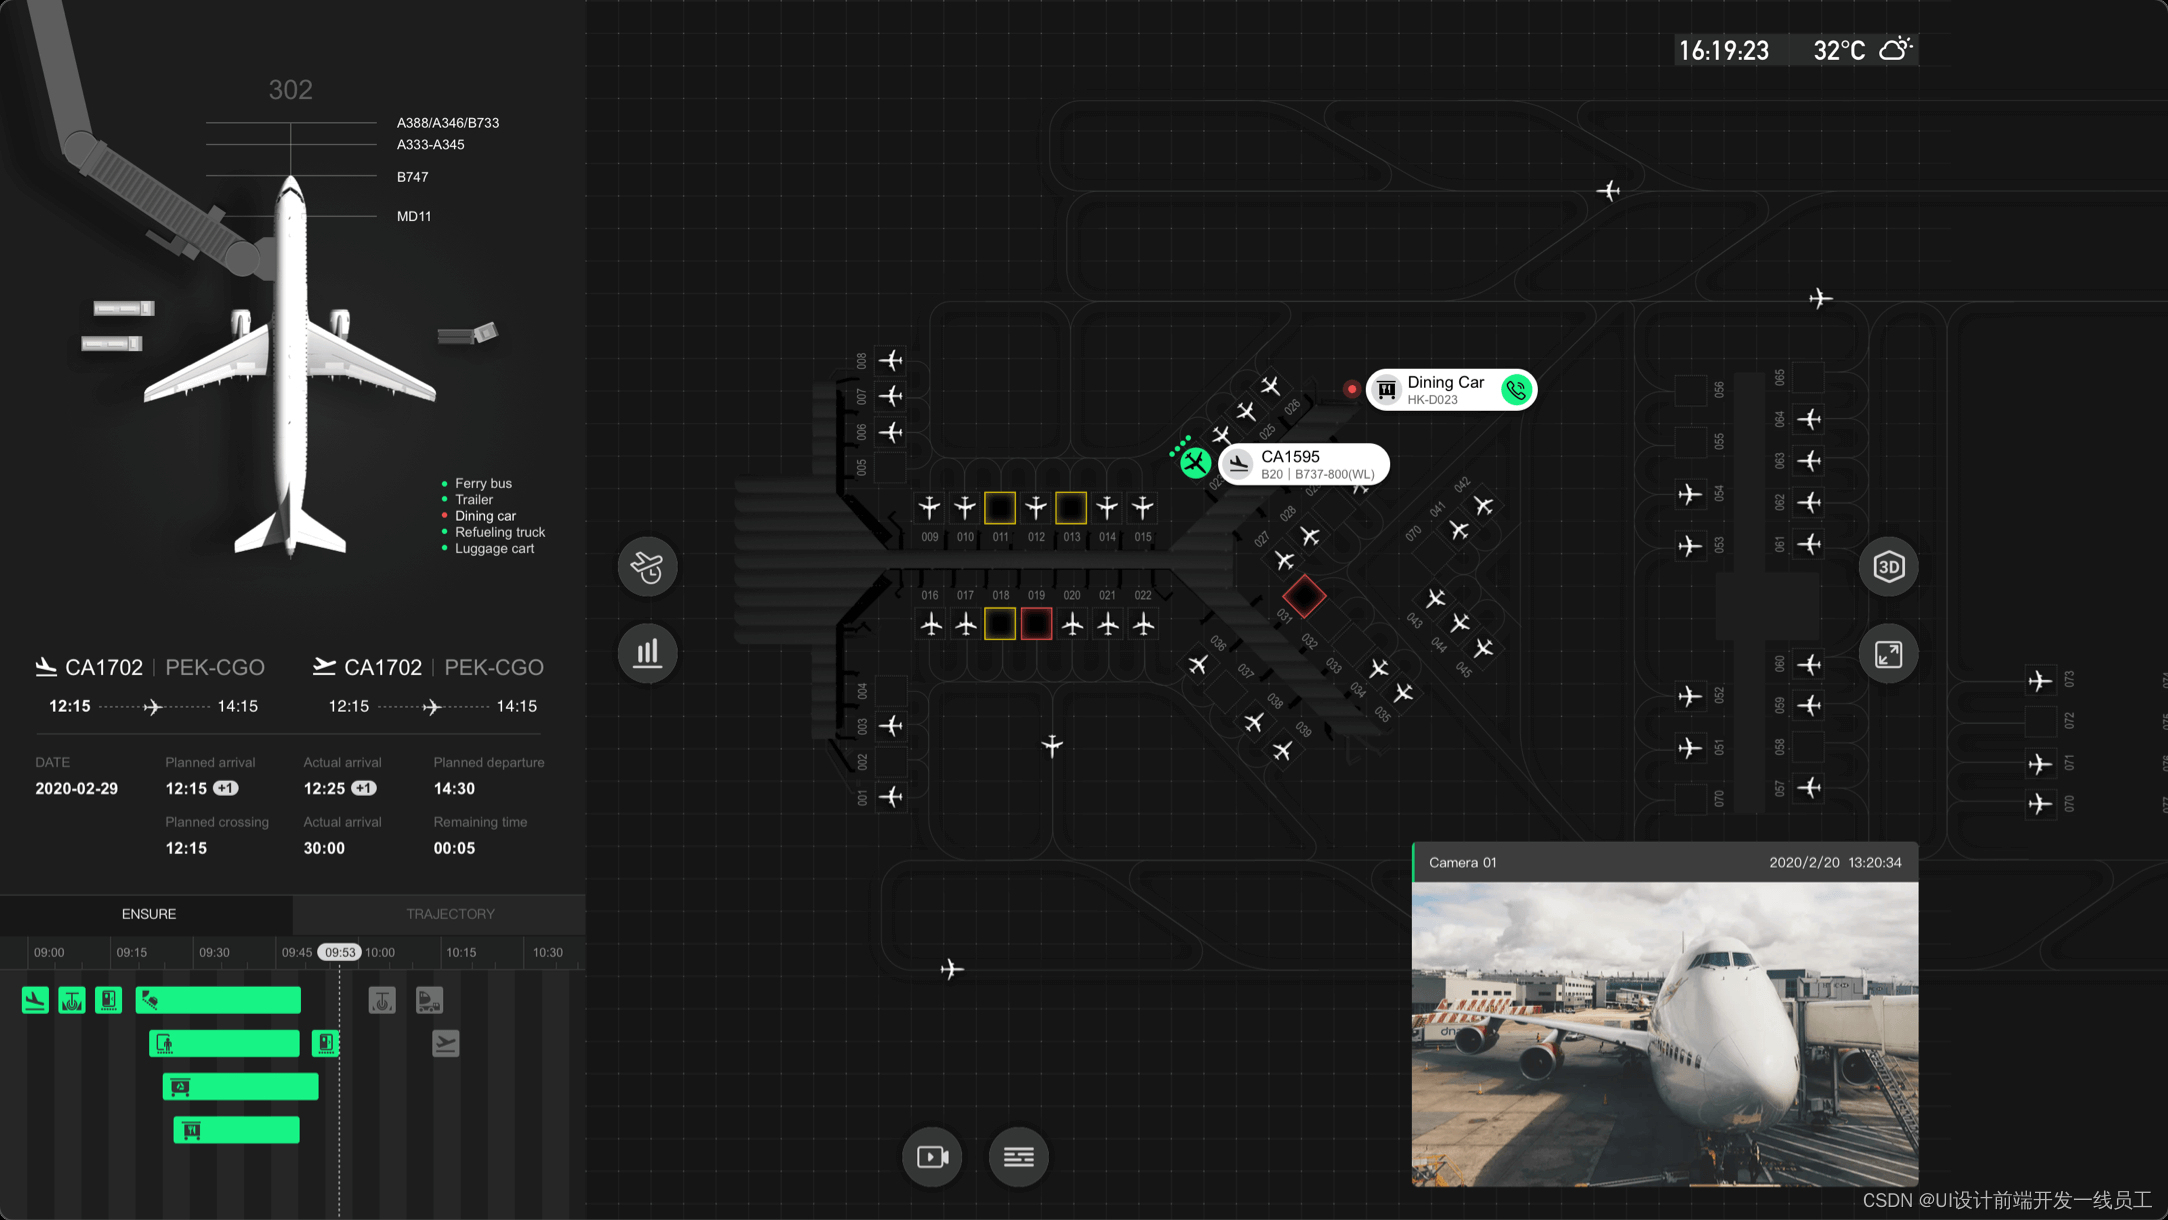The width and height of the screenshot is (2168, 1220).
Task: Select the yellow-outlined stand 011
Action: coord(1000,508)
